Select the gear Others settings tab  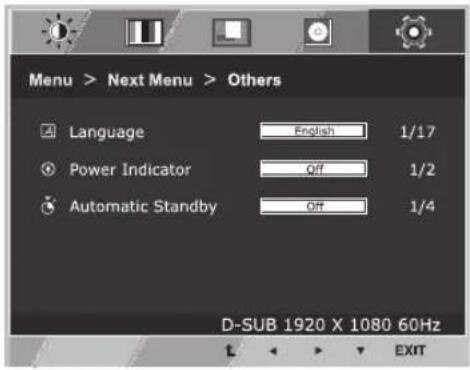(x=413, y=32)
